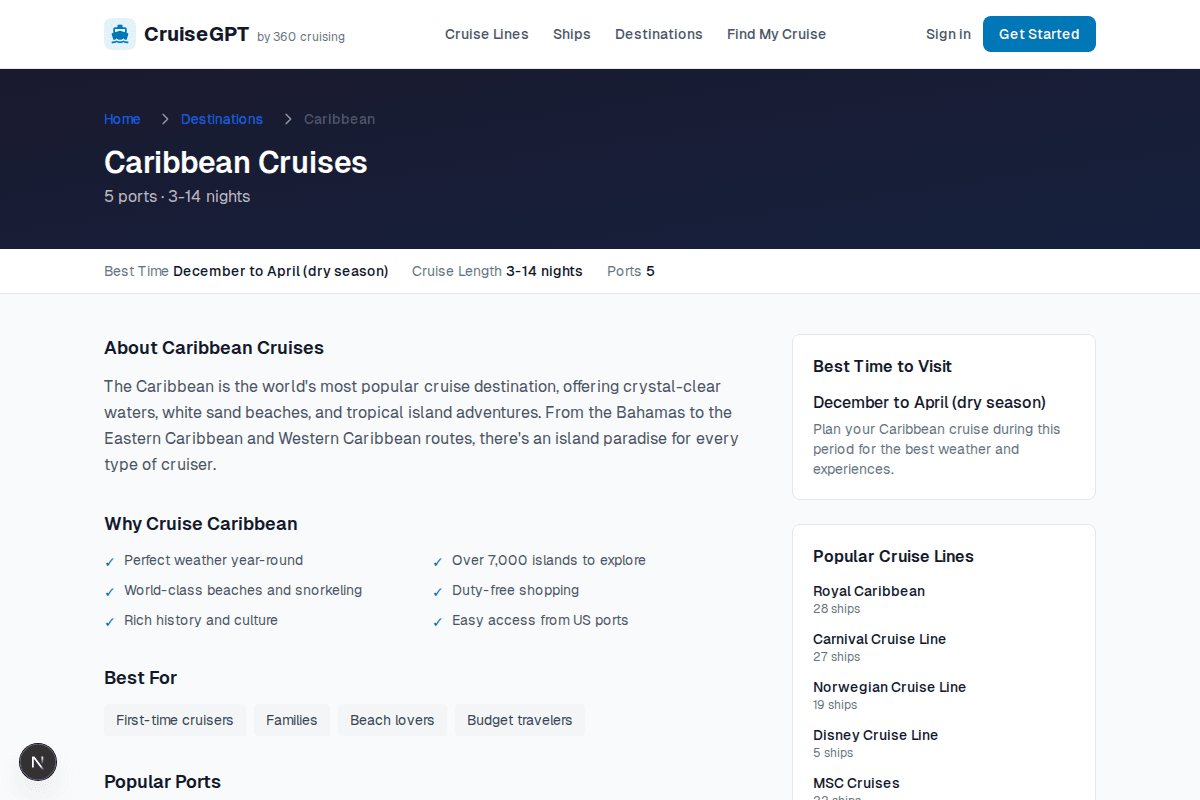This screenshot has width=1200, height=800.
Task: Open Norwegian Cruise Line details
Action: coord(889,687)
